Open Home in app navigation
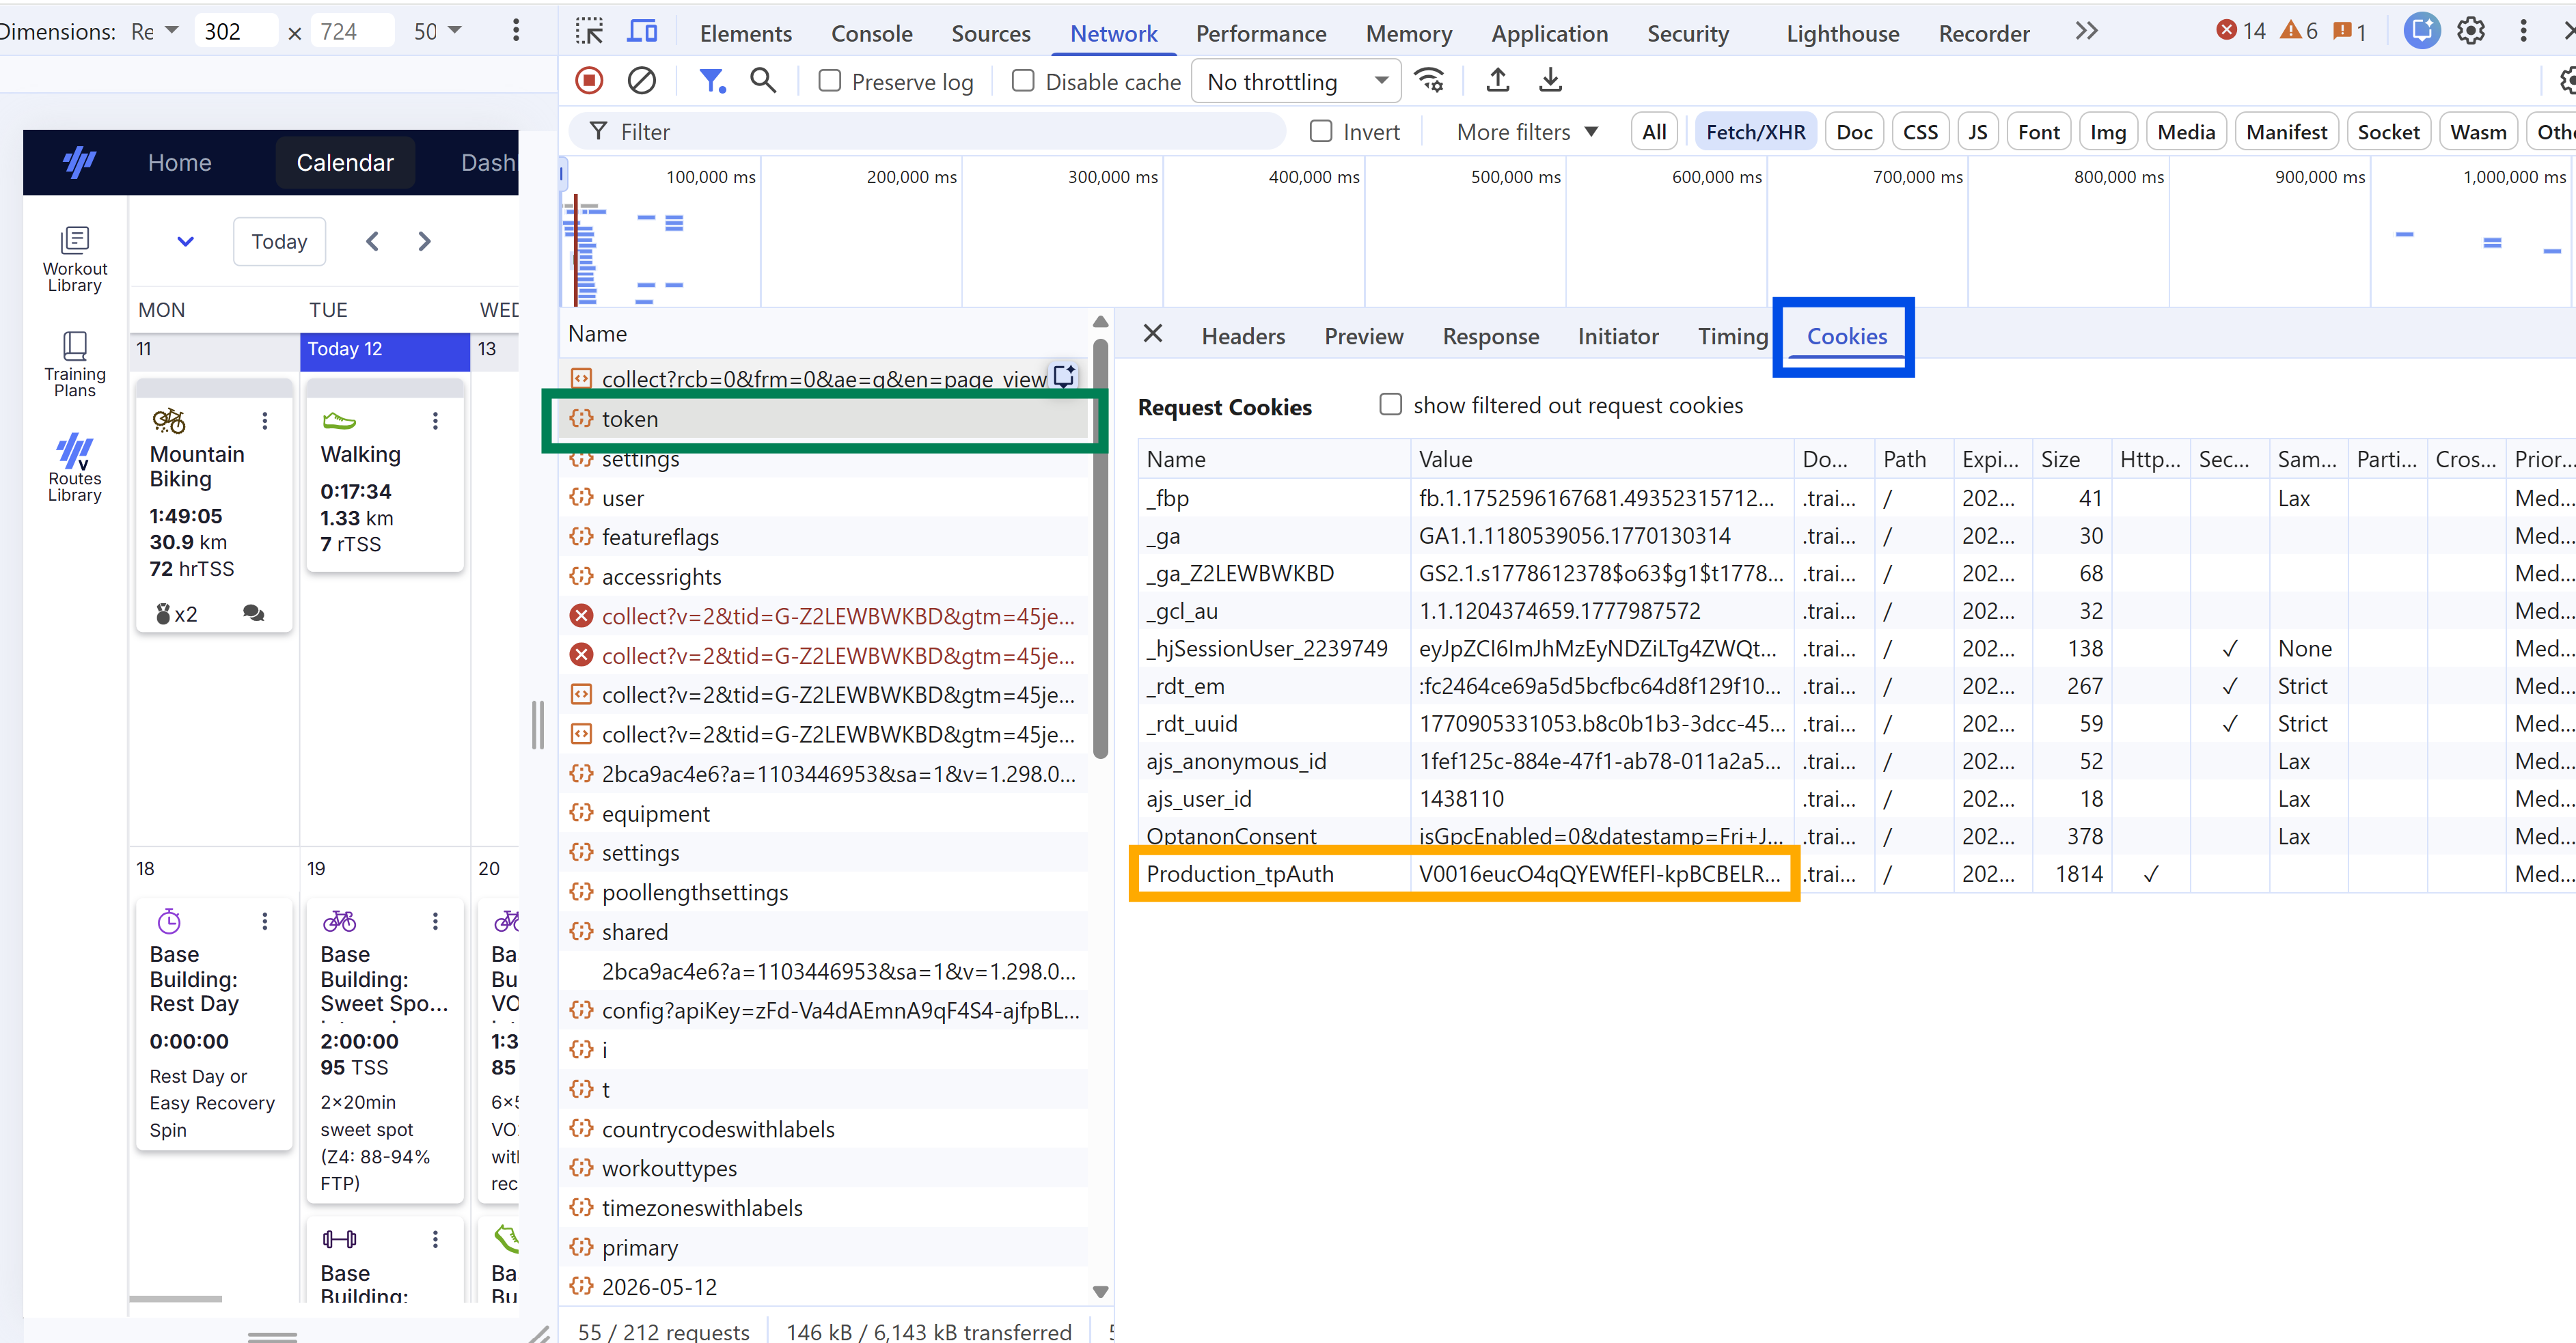This screenshot has height=1343, width=2576. (x=180, y=162)
